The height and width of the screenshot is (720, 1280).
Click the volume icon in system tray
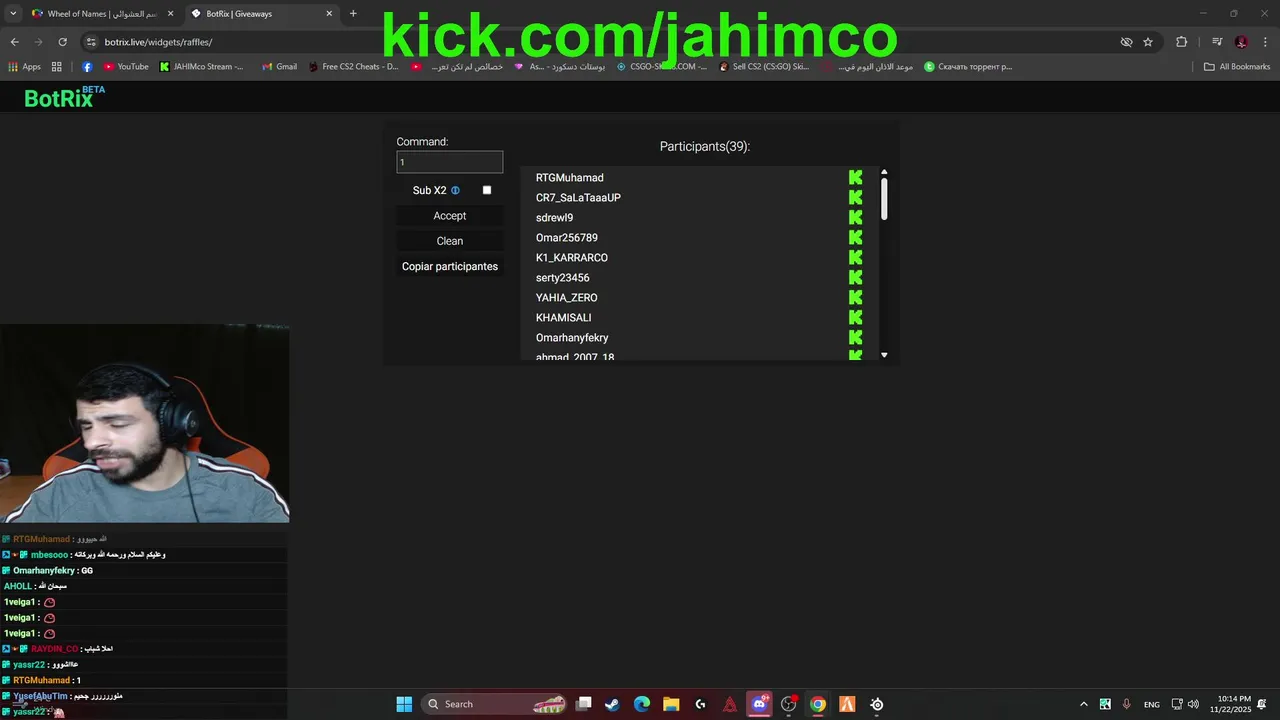tap(1193, 704)
